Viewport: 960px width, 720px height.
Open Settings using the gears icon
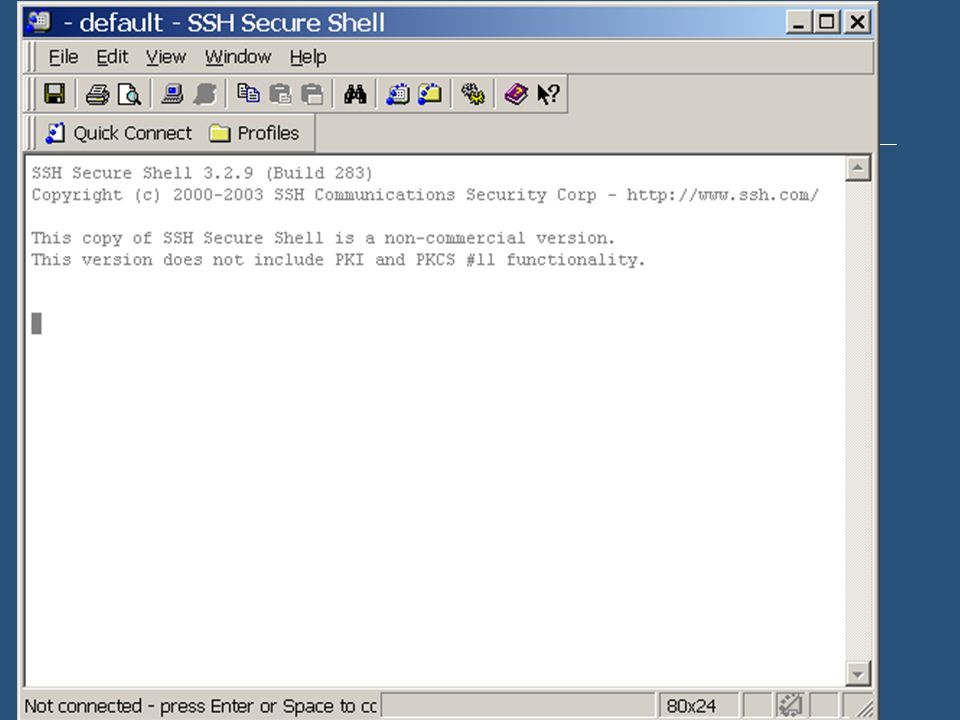473,94
